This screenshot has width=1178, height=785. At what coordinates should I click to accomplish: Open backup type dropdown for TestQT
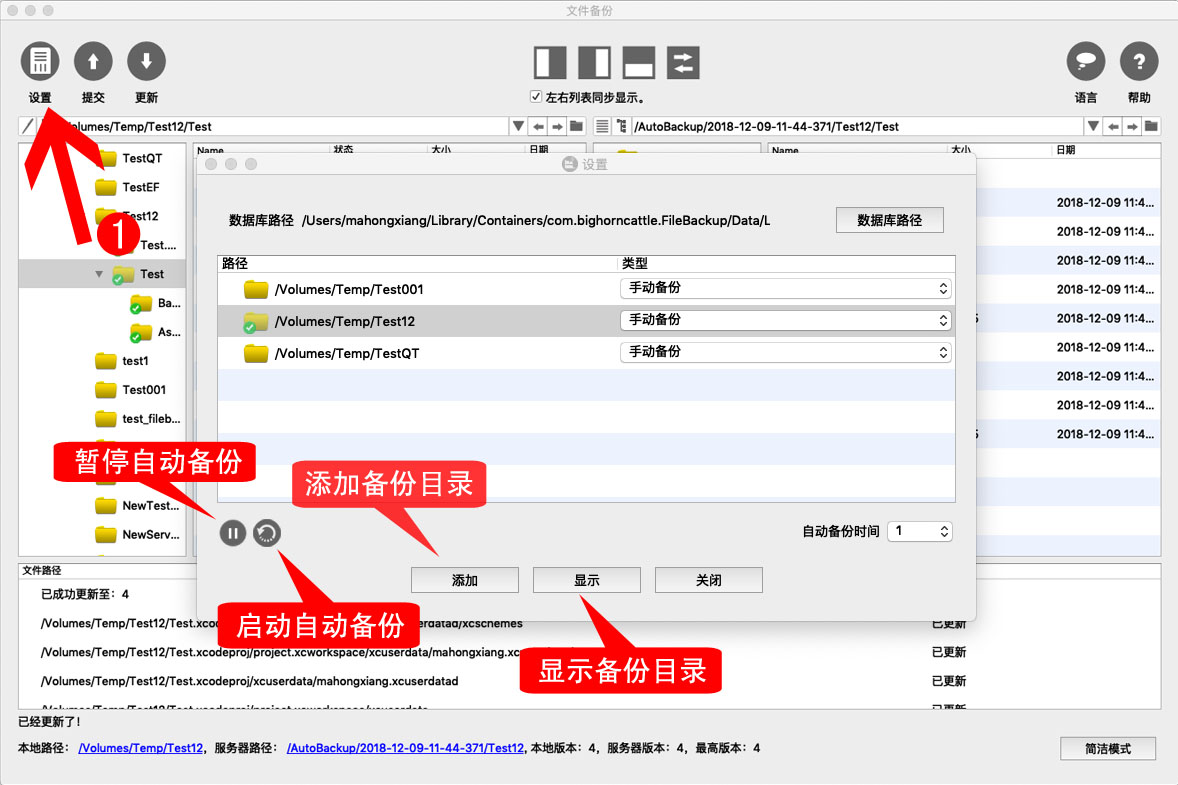[x=786, y=352]
